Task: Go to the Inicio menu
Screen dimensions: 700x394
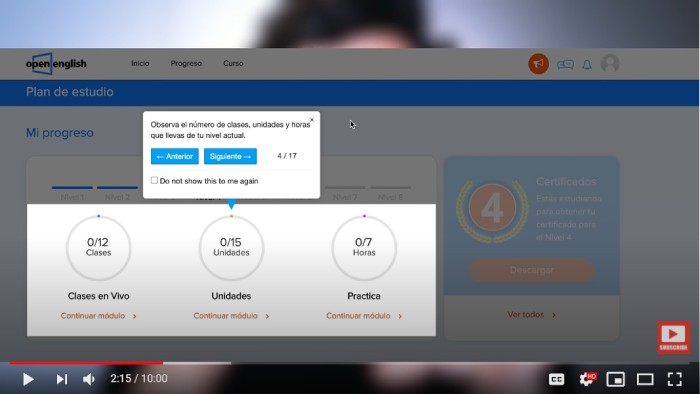Action: (x=140, y=63)
